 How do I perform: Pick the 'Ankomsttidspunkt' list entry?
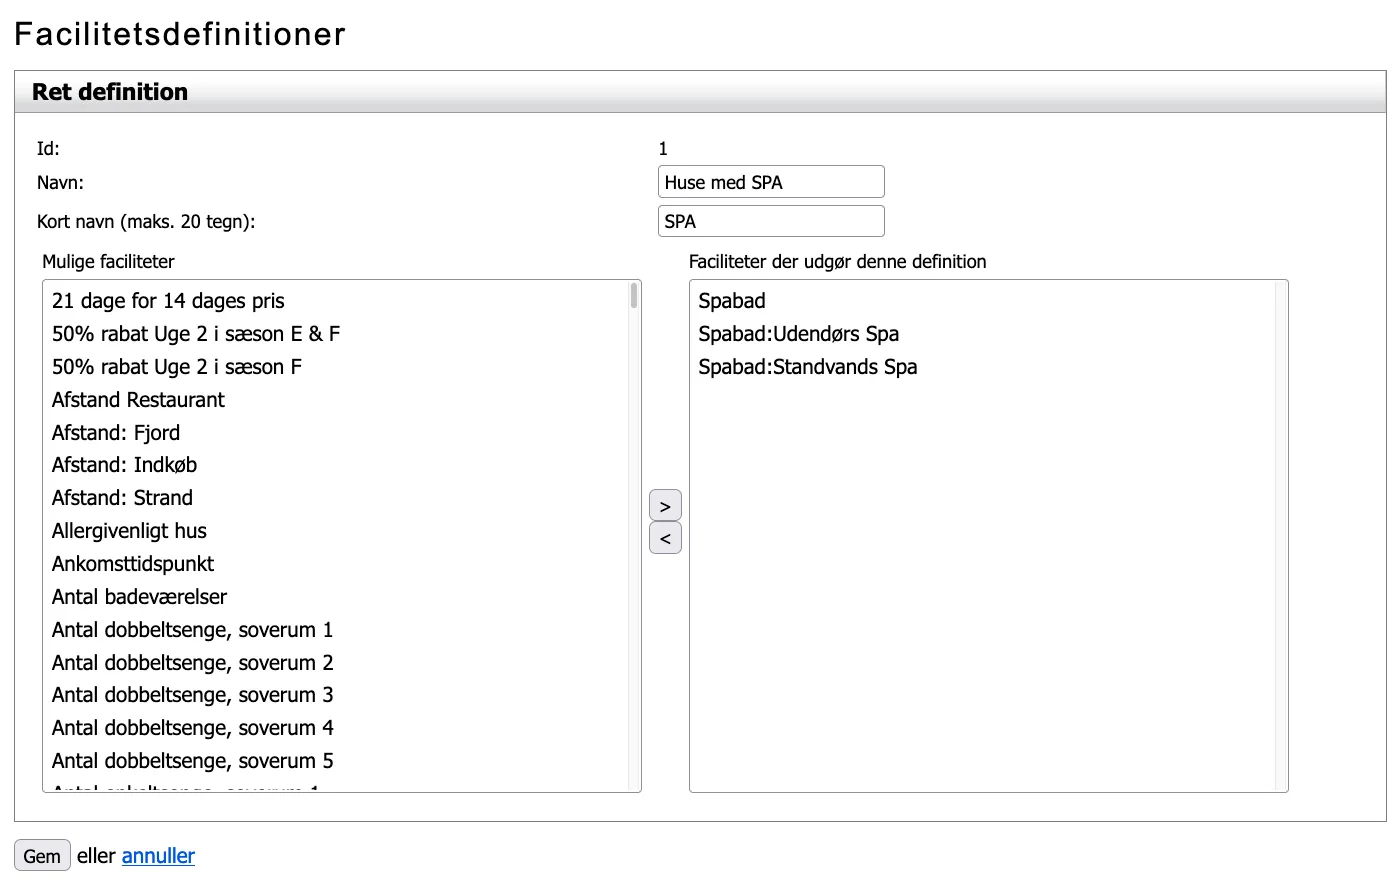(133, 564)
